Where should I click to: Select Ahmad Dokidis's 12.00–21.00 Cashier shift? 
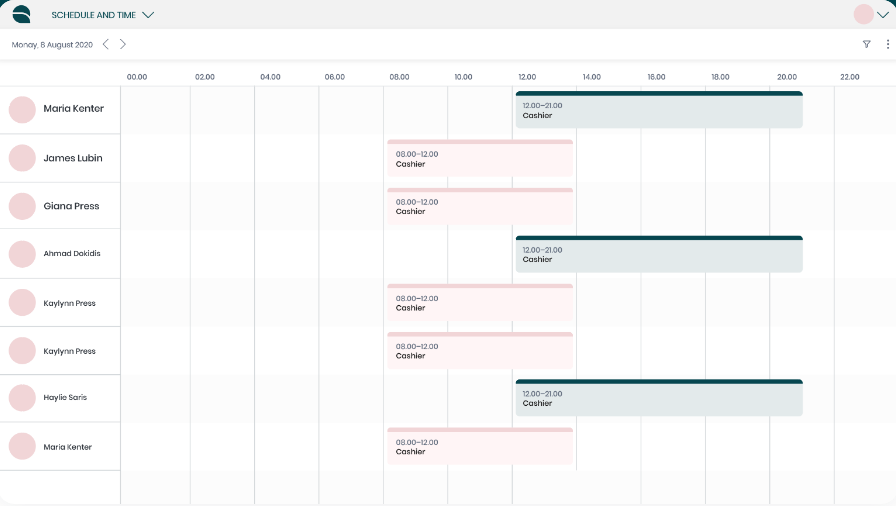(658, 255)
